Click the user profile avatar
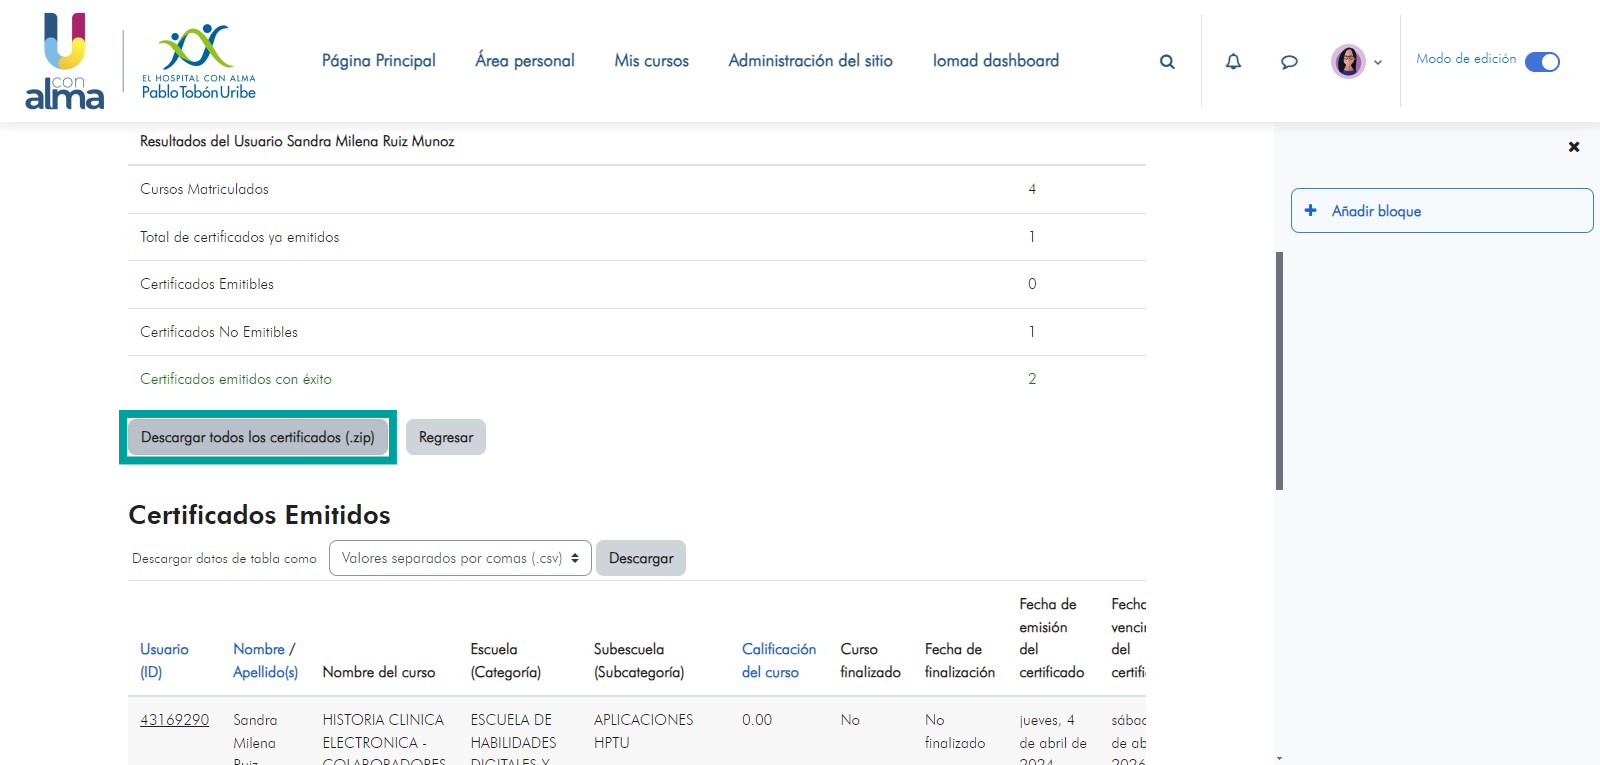The image size is (1600, 765). tap(1348, 61)
